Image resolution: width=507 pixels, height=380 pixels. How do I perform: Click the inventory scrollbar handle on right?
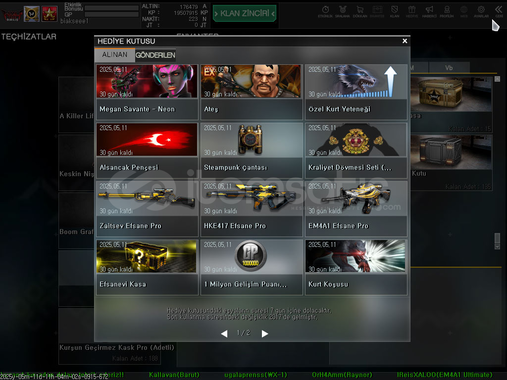click(497, 241)
